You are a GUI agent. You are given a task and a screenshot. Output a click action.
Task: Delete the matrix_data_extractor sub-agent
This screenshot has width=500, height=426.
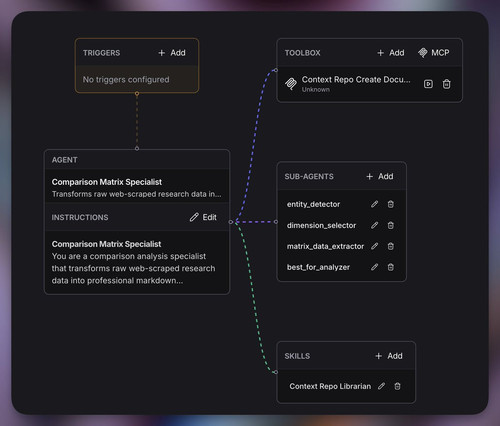[391, 246]
